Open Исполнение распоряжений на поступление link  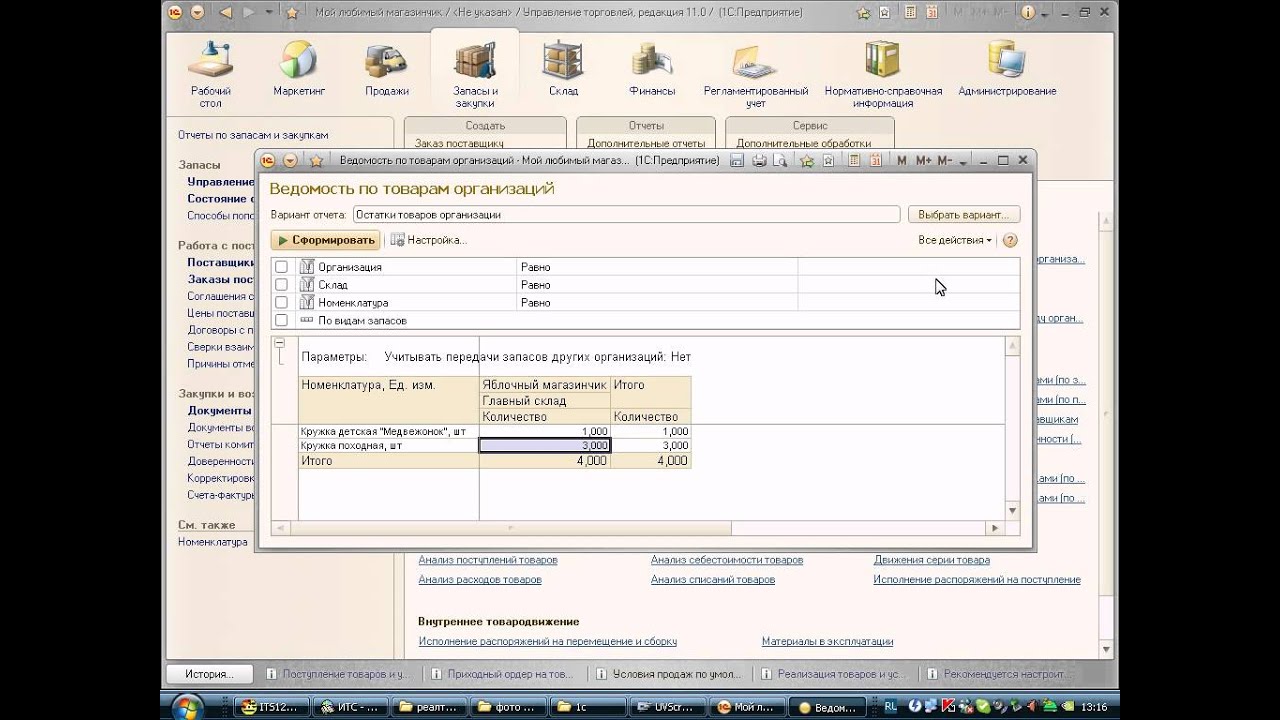pyautogui.click(x=977, y=579)
